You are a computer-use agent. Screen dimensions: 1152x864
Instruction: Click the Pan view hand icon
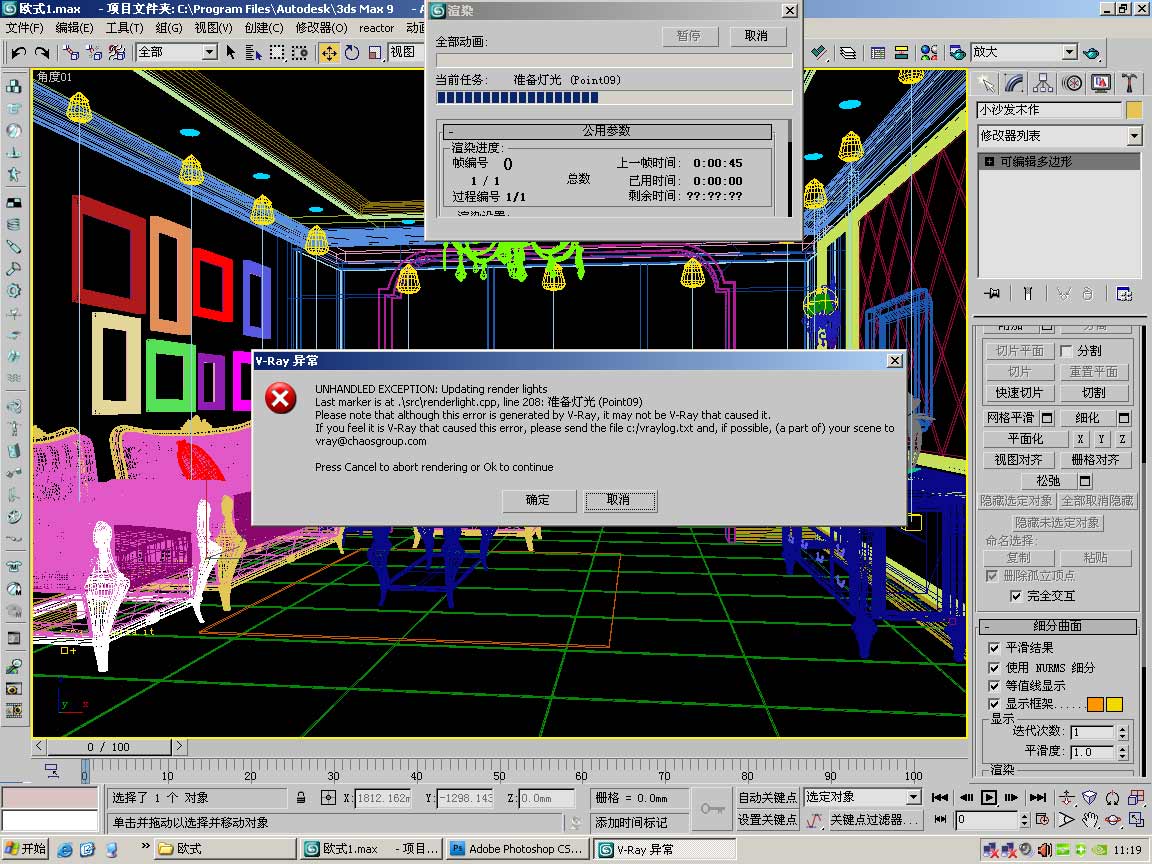(1090, 820)
